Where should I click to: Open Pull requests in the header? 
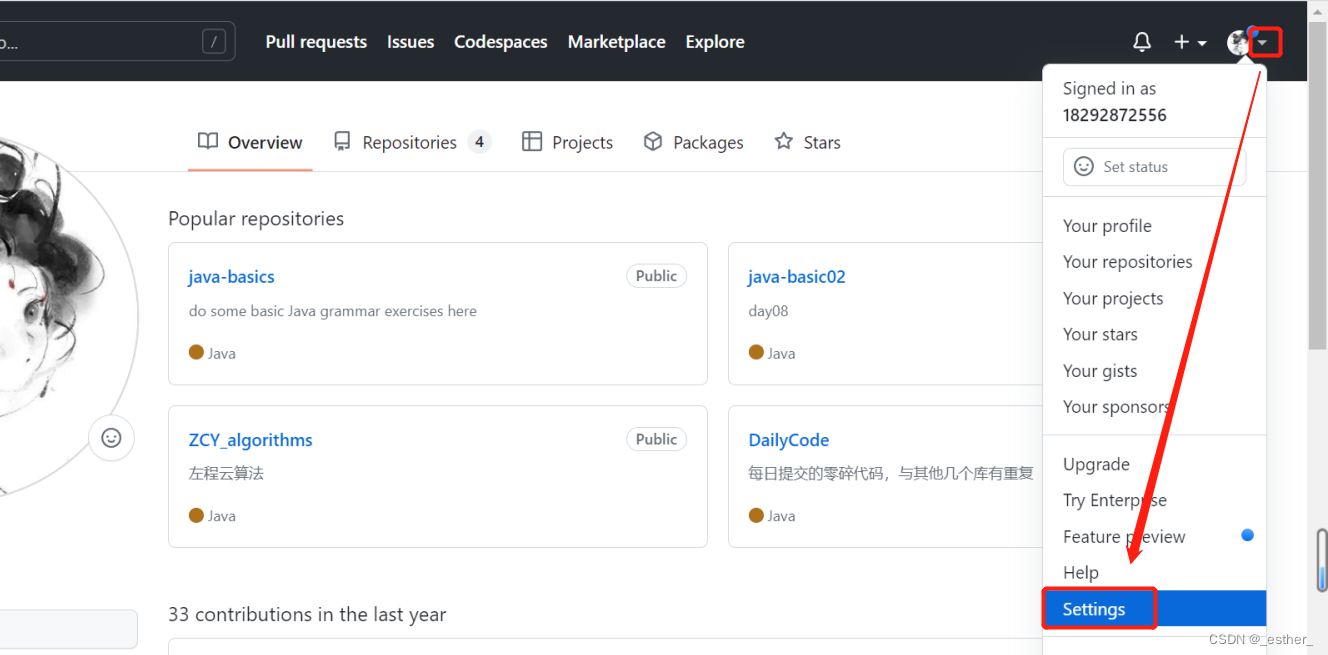316,42
